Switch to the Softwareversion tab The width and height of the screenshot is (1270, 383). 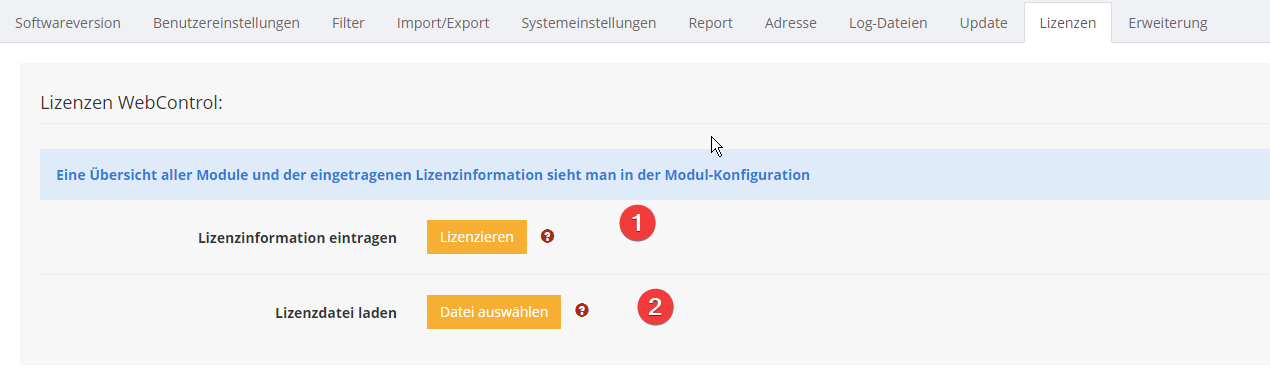tap(68, 22)
